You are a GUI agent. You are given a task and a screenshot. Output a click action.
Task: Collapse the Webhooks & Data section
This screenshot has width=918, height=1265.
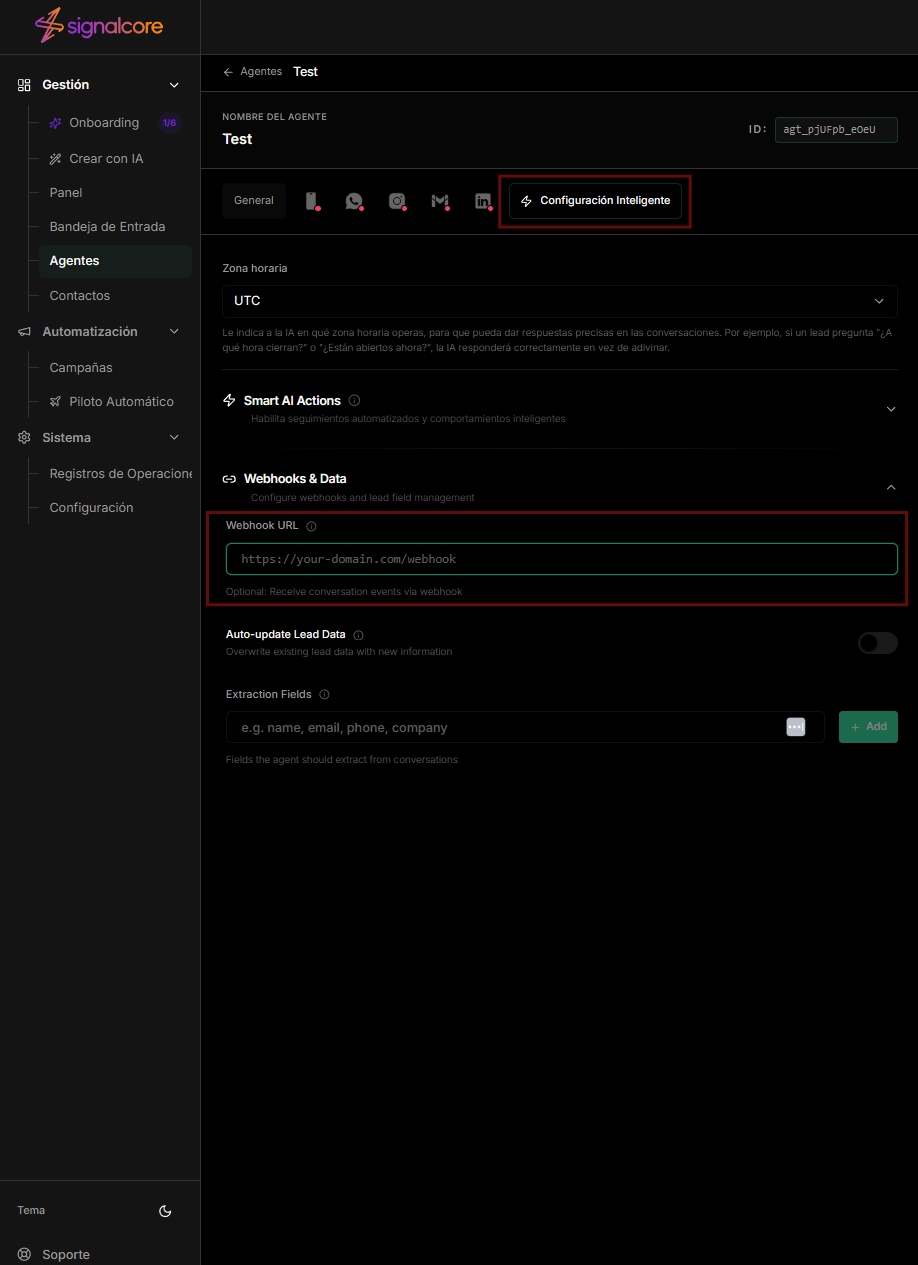891,487
